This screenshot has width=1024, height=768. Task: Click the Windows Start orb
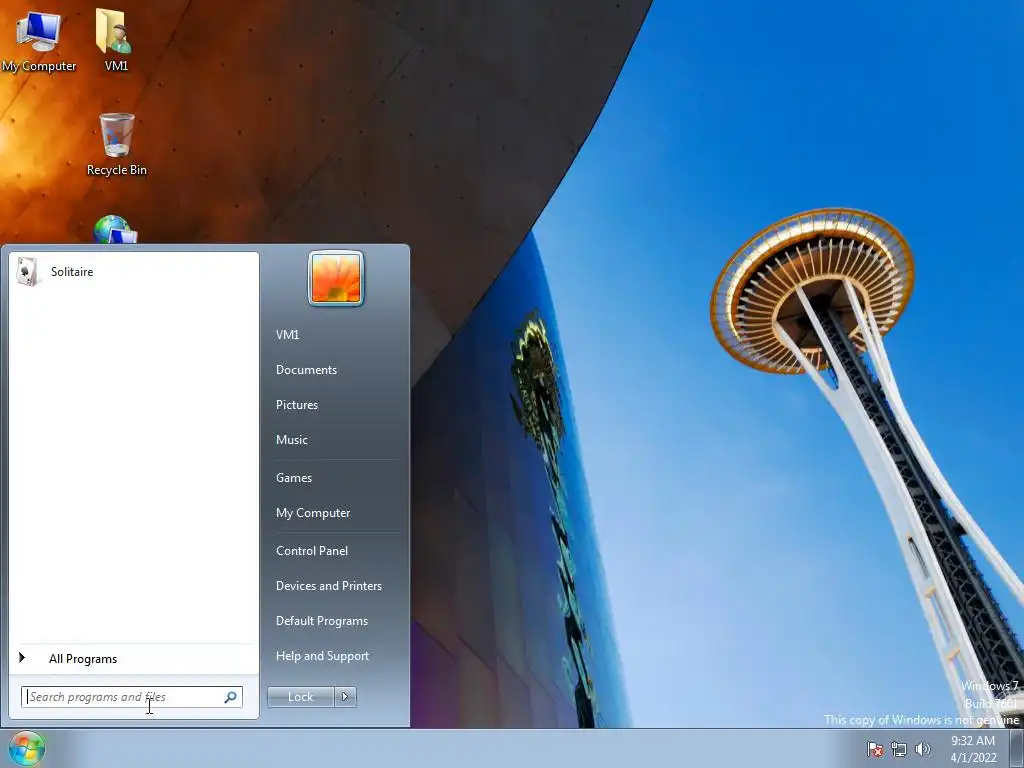coord(27,748)
